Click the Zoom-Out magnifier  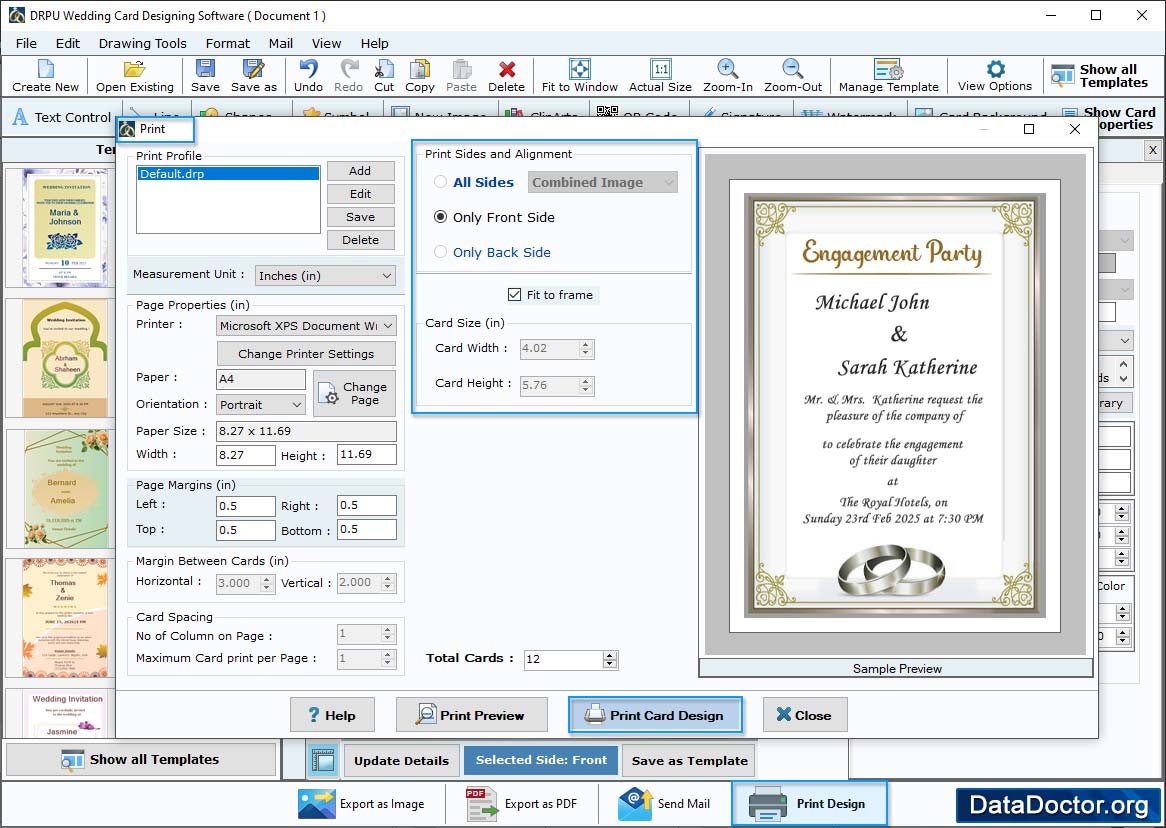point(793,76)
